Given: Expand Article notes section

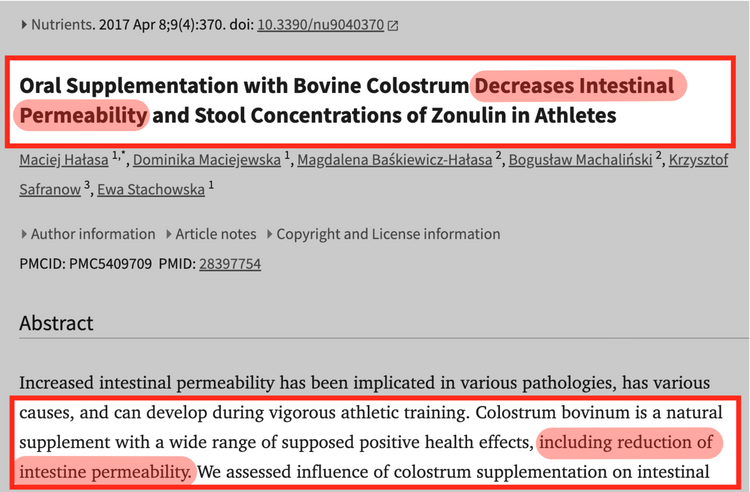Looking at the screenshot, I should tap(211, 234).
